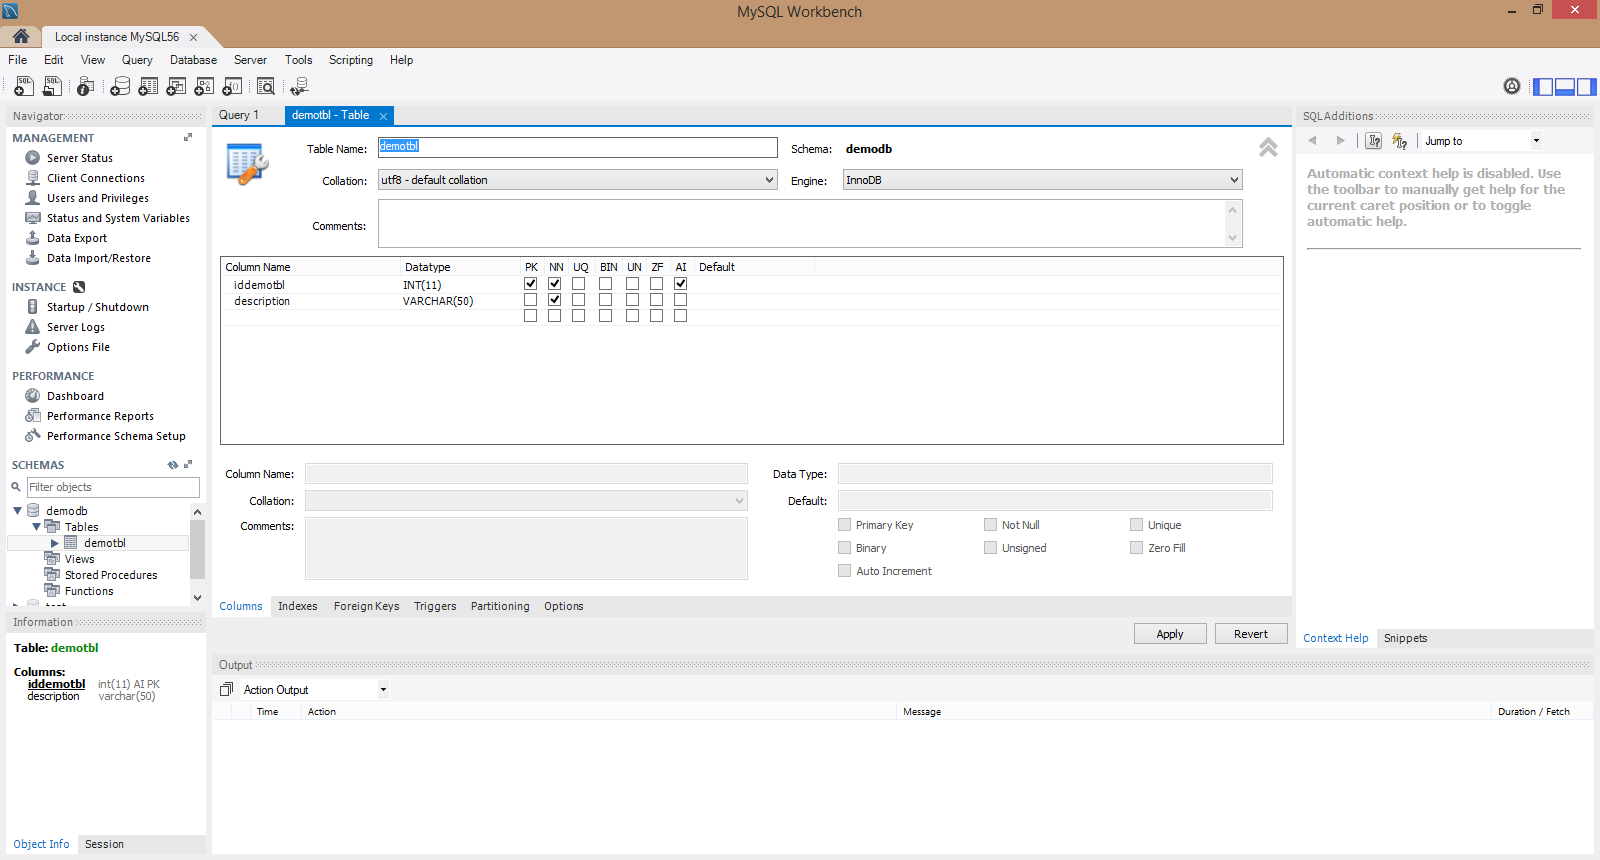Open the table Collation dropdown
This screenshot has height=860, width=1600.
[577, 180]
